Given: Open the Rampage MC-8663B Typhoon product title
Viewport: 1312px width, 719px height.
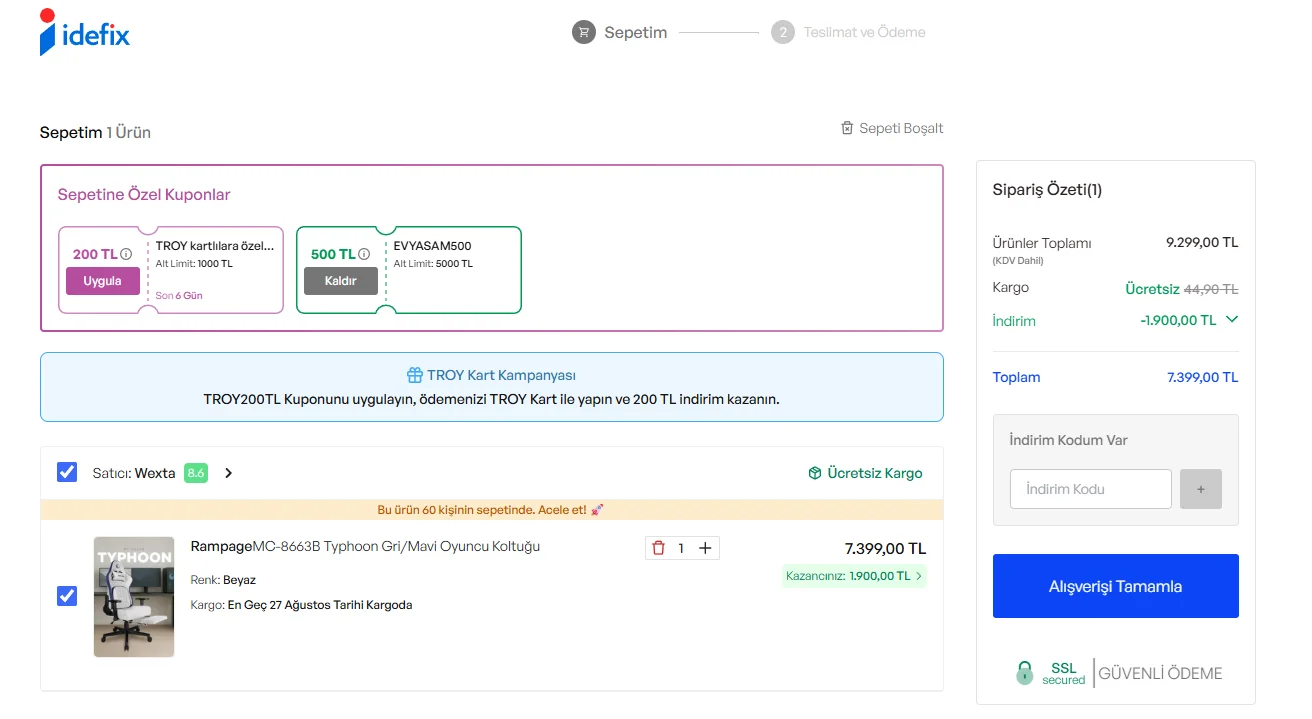Looking at the screenshot, I should tap(365, 547).
